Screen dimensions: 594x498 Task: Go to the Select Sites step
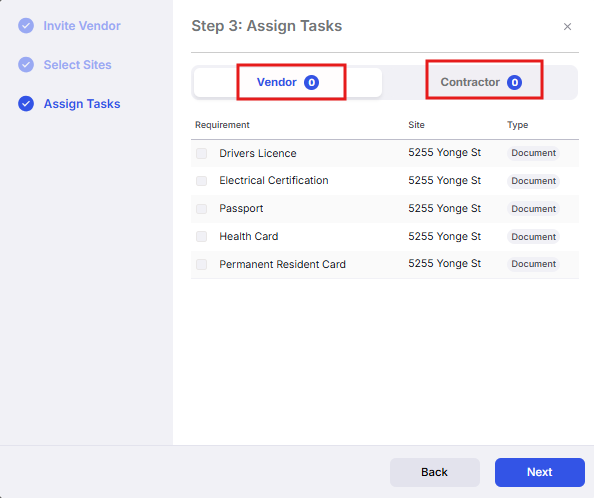(77, 65)
